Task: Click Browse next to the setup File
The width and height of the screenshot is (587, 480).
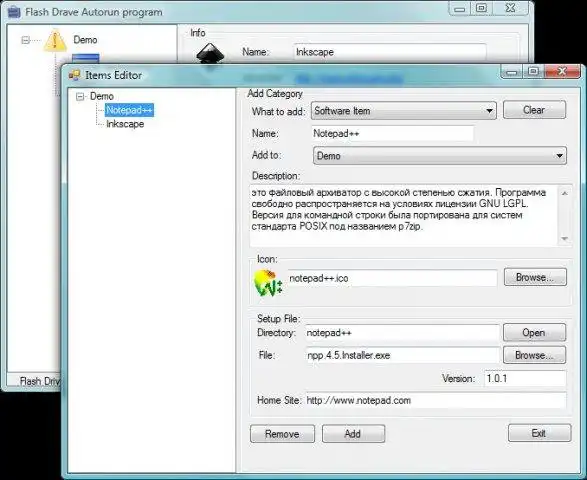Action: pos(534,355)
